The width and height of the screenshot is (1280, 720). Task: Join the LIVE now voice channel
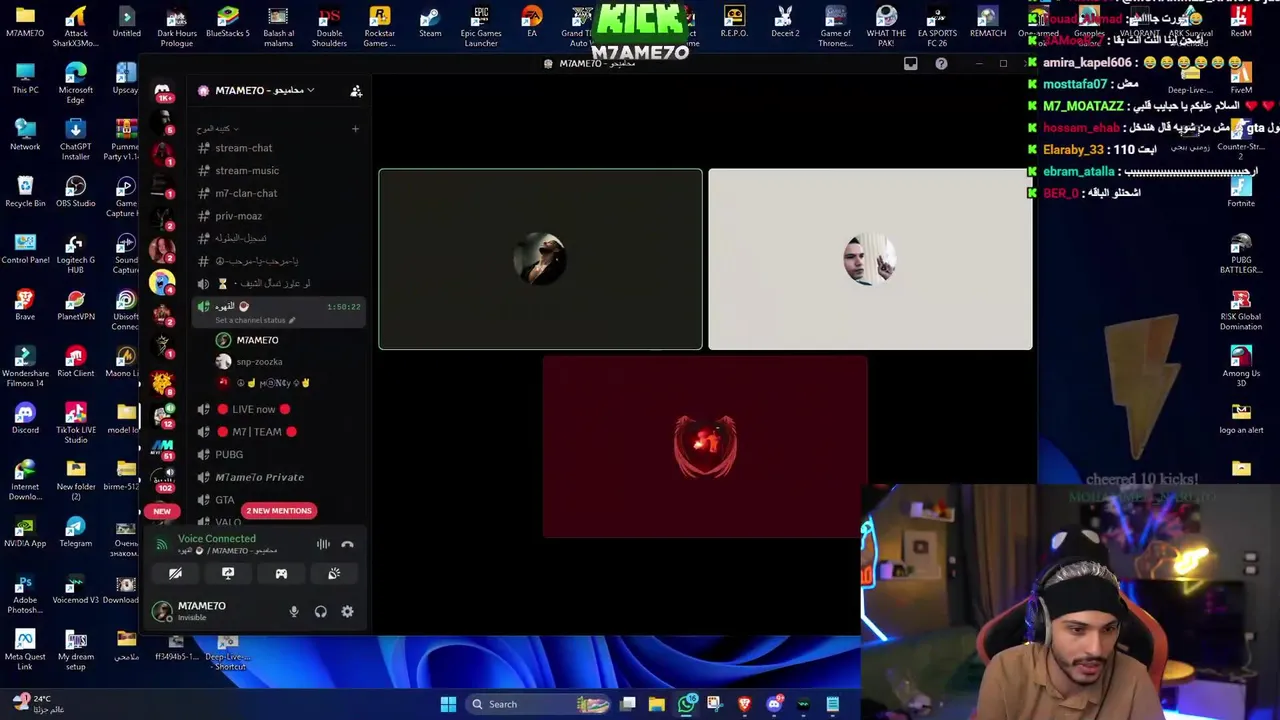[252, 409]
